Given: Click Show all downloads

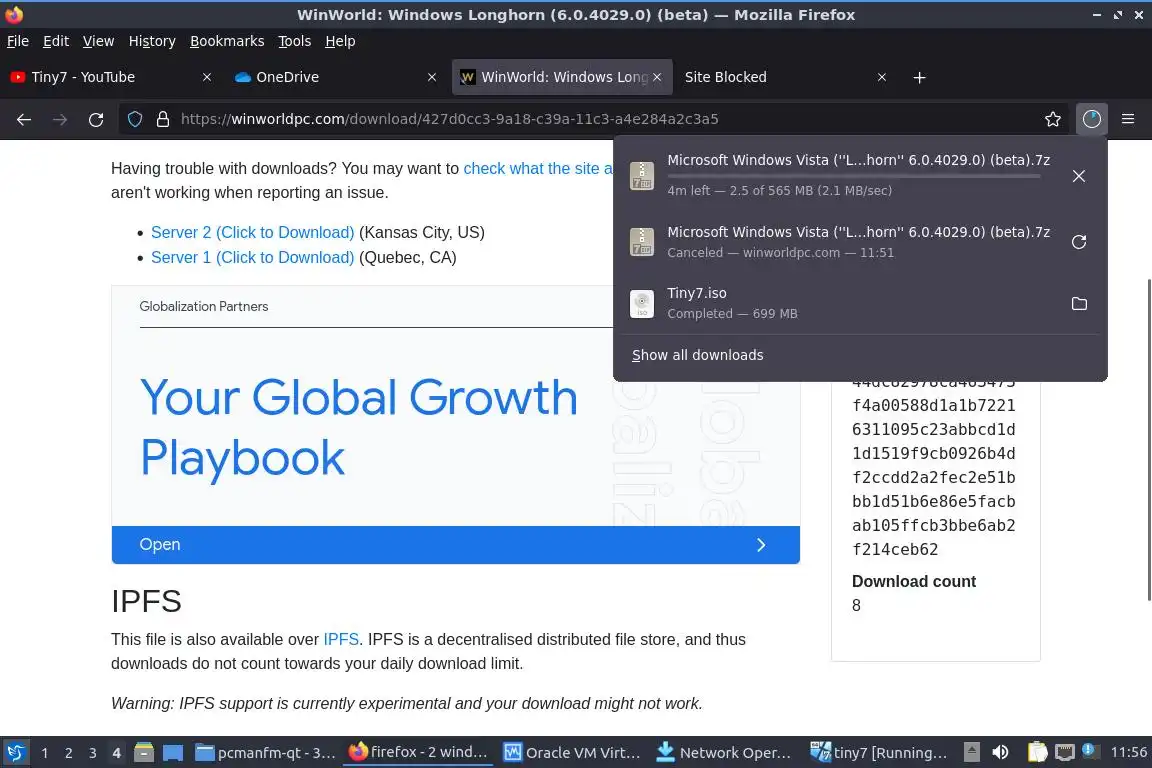Looking at the screenshot, I should (697, 355).
